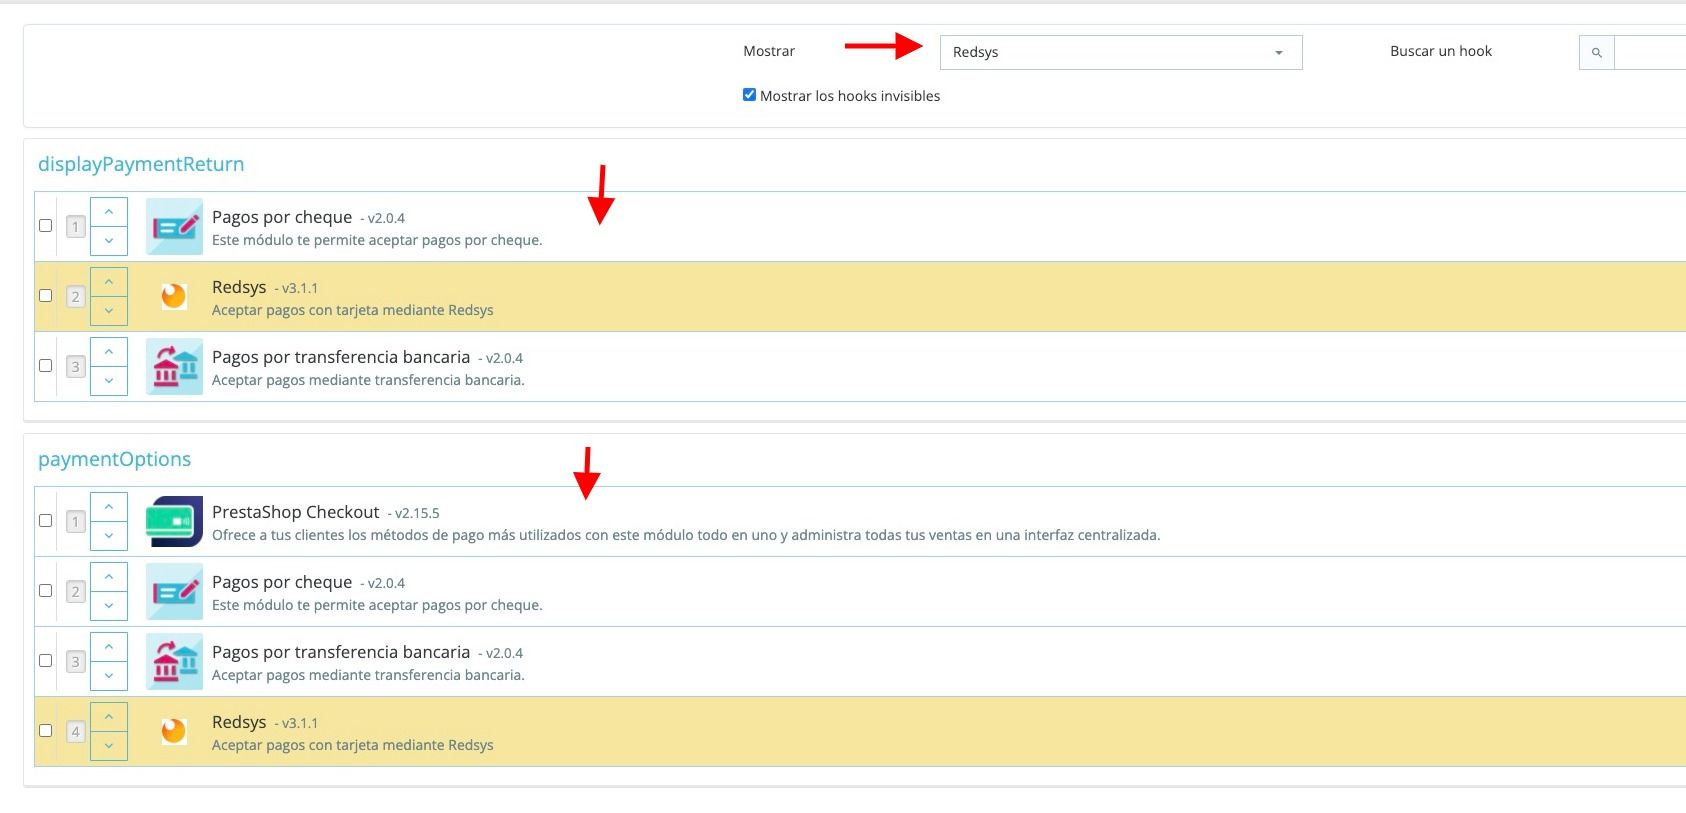Move PrestaShop Checkout down in paymentOptions

pyautogui.click(x=109, y=536)
